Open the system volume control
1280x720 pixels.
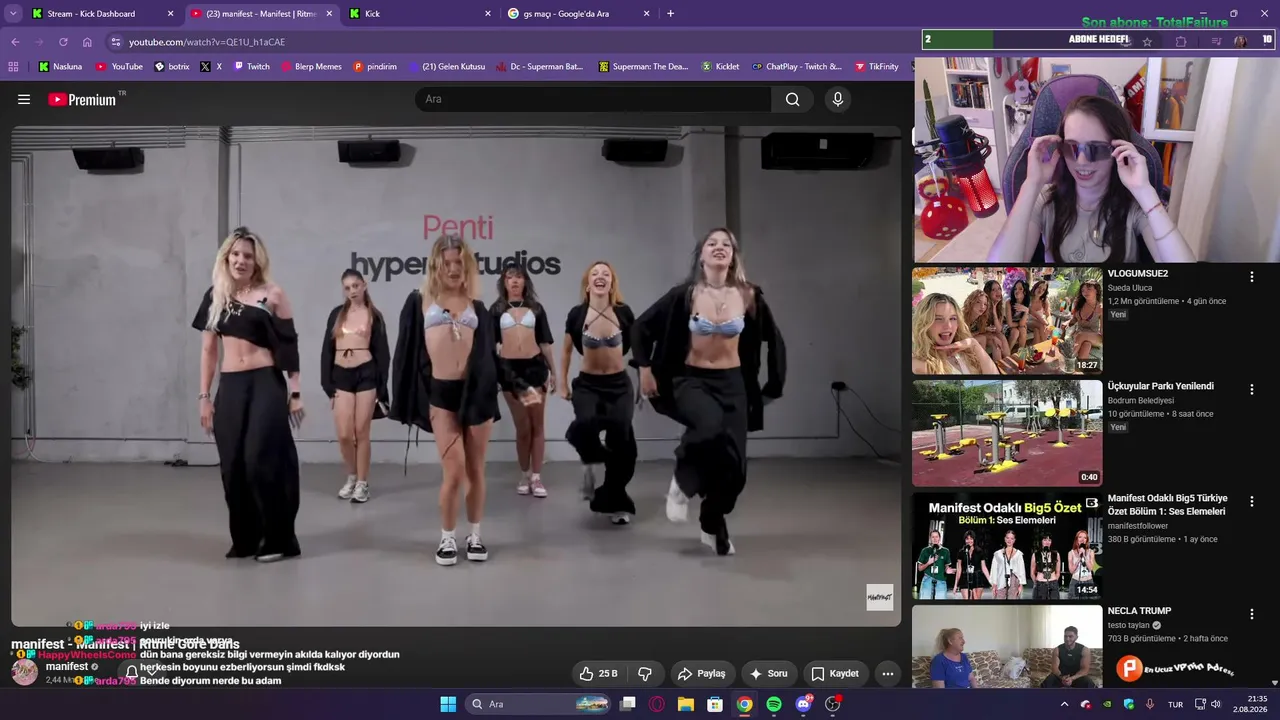pyautogui.click(x=1216, y=704)
